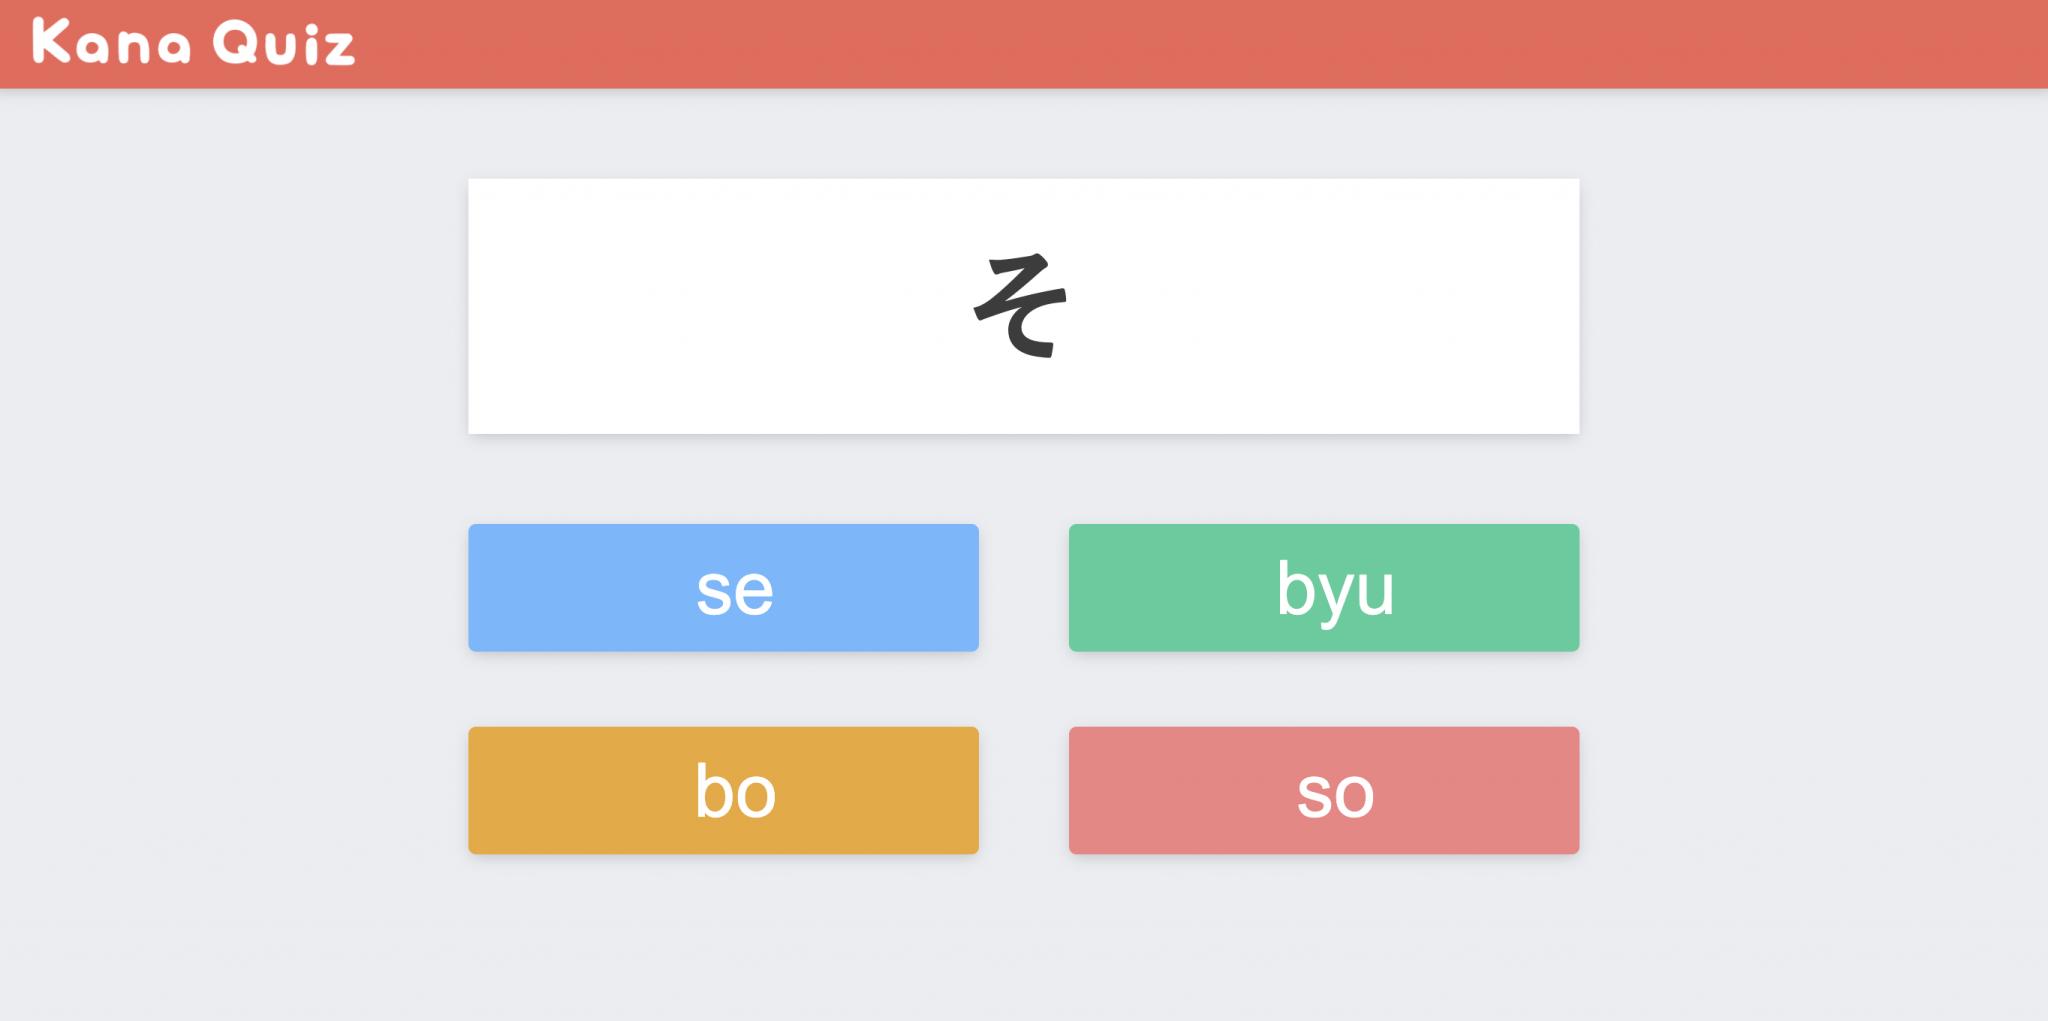Screen dimensions: 2048x1021
Task: Select the green "byu" answer button
Action: (1324, 588)
